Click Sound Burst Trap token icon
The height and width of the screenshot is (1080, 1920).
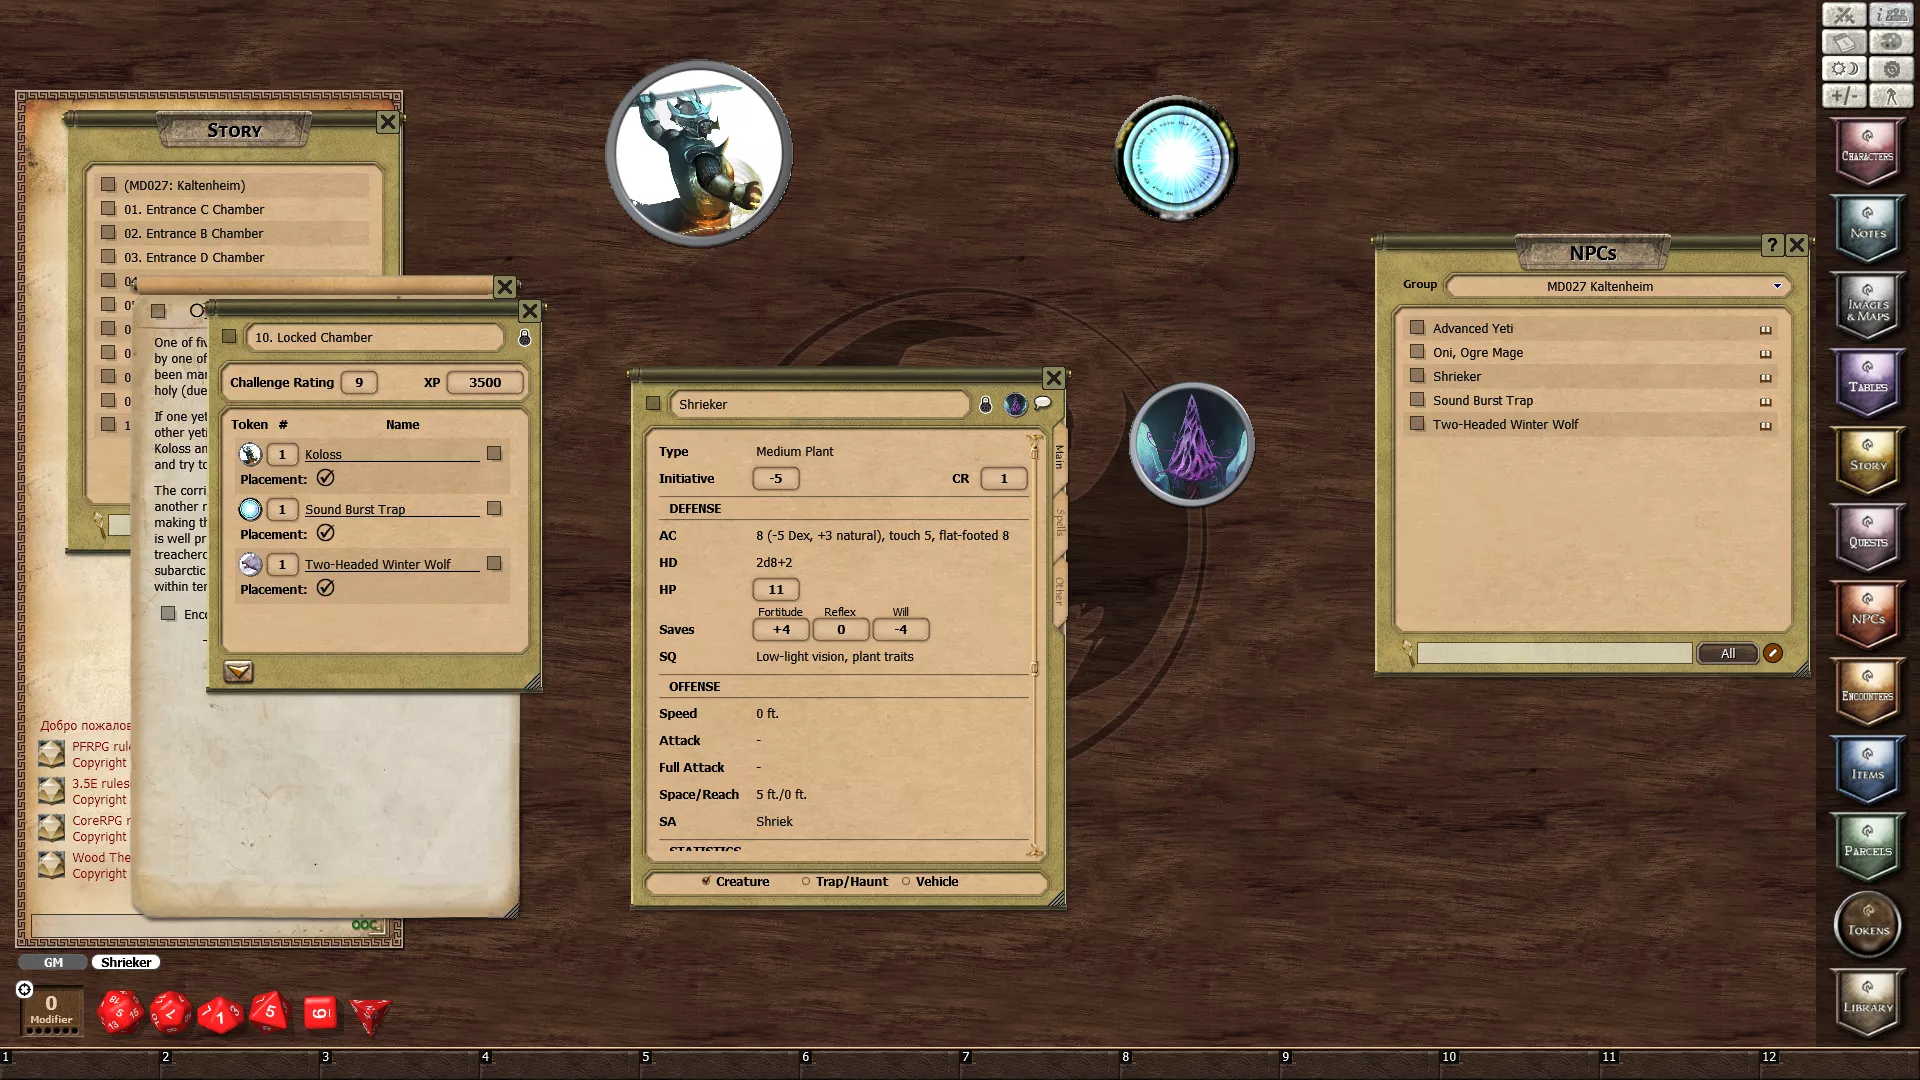click(x=250, y=509)
